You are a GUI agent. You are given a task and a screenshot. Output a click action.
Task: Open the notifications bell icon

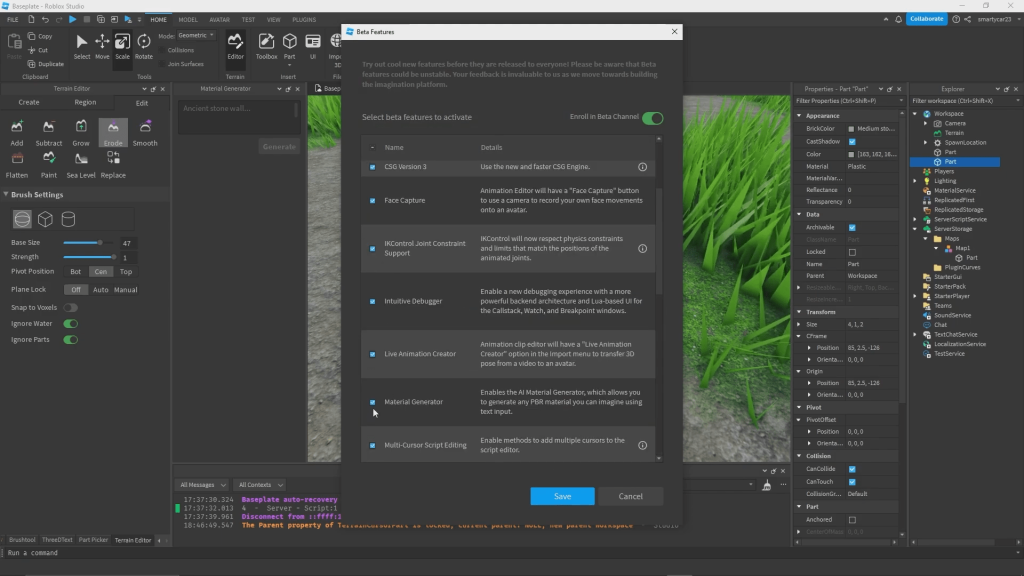tap(899, 20)
